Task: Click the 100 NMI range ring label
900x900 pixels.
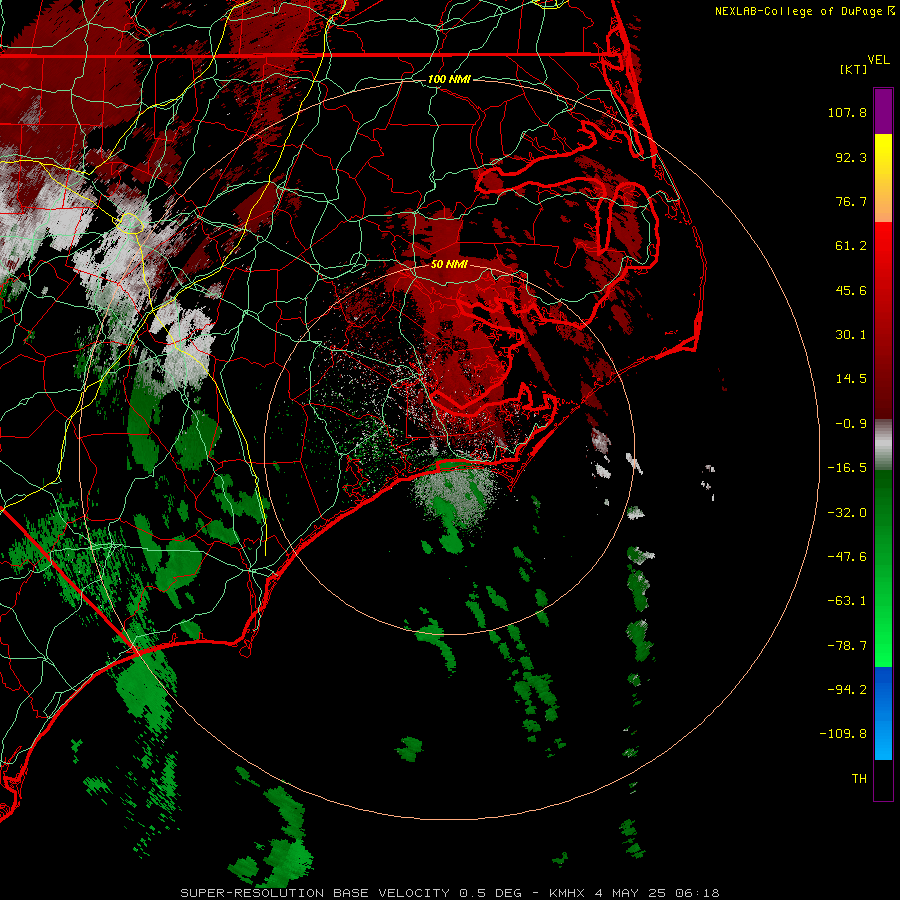Action: pyautogui.click(x=449, y=79)
